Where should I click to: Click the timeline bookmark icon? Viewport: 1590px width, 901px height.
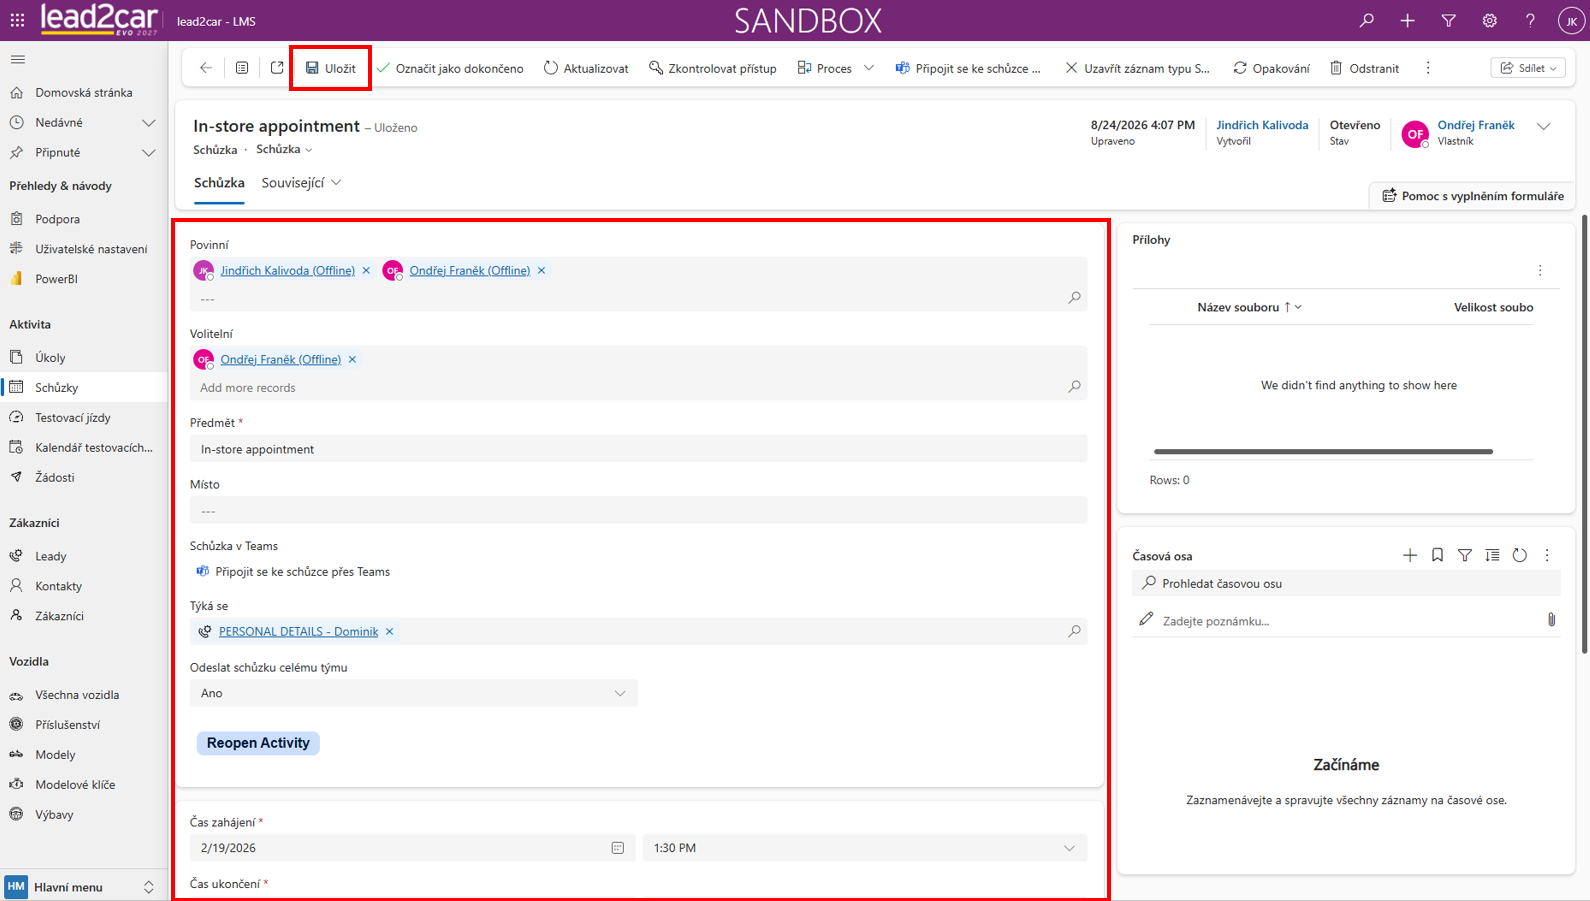[x=1437, y=555]
